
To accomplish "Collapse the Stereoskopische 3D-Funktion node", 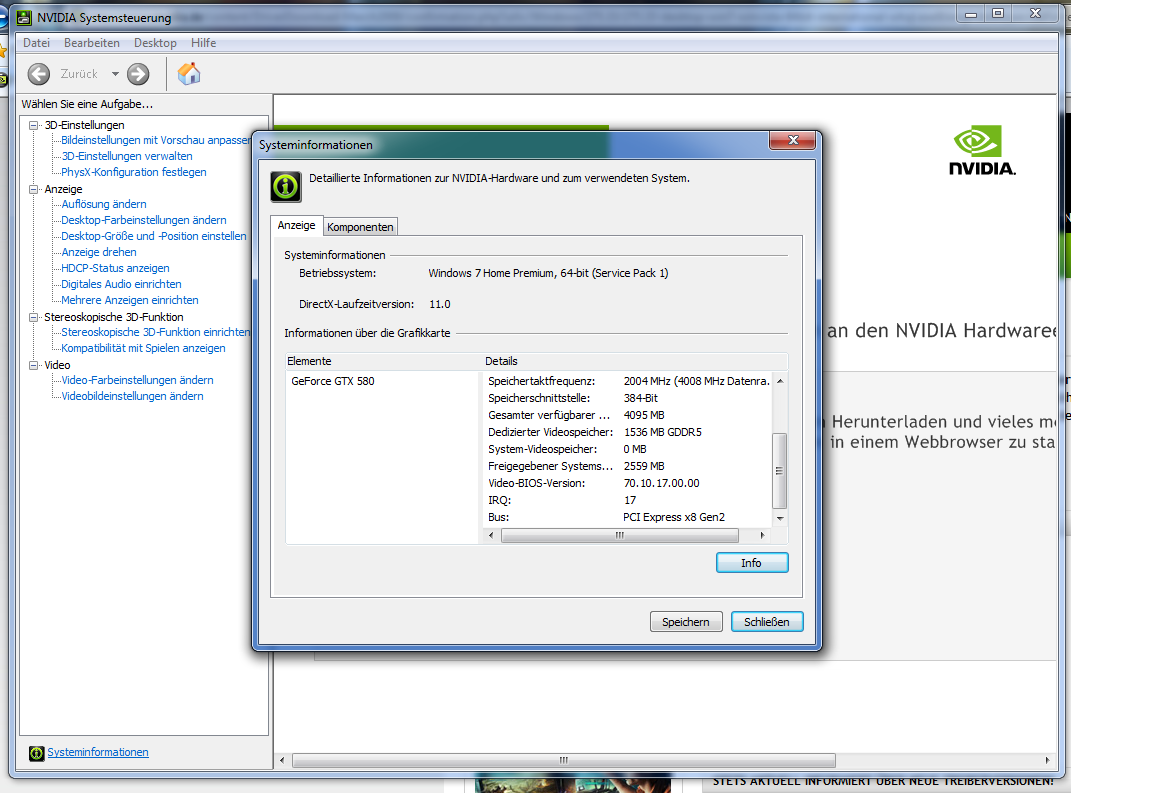I will click(33, 317).
